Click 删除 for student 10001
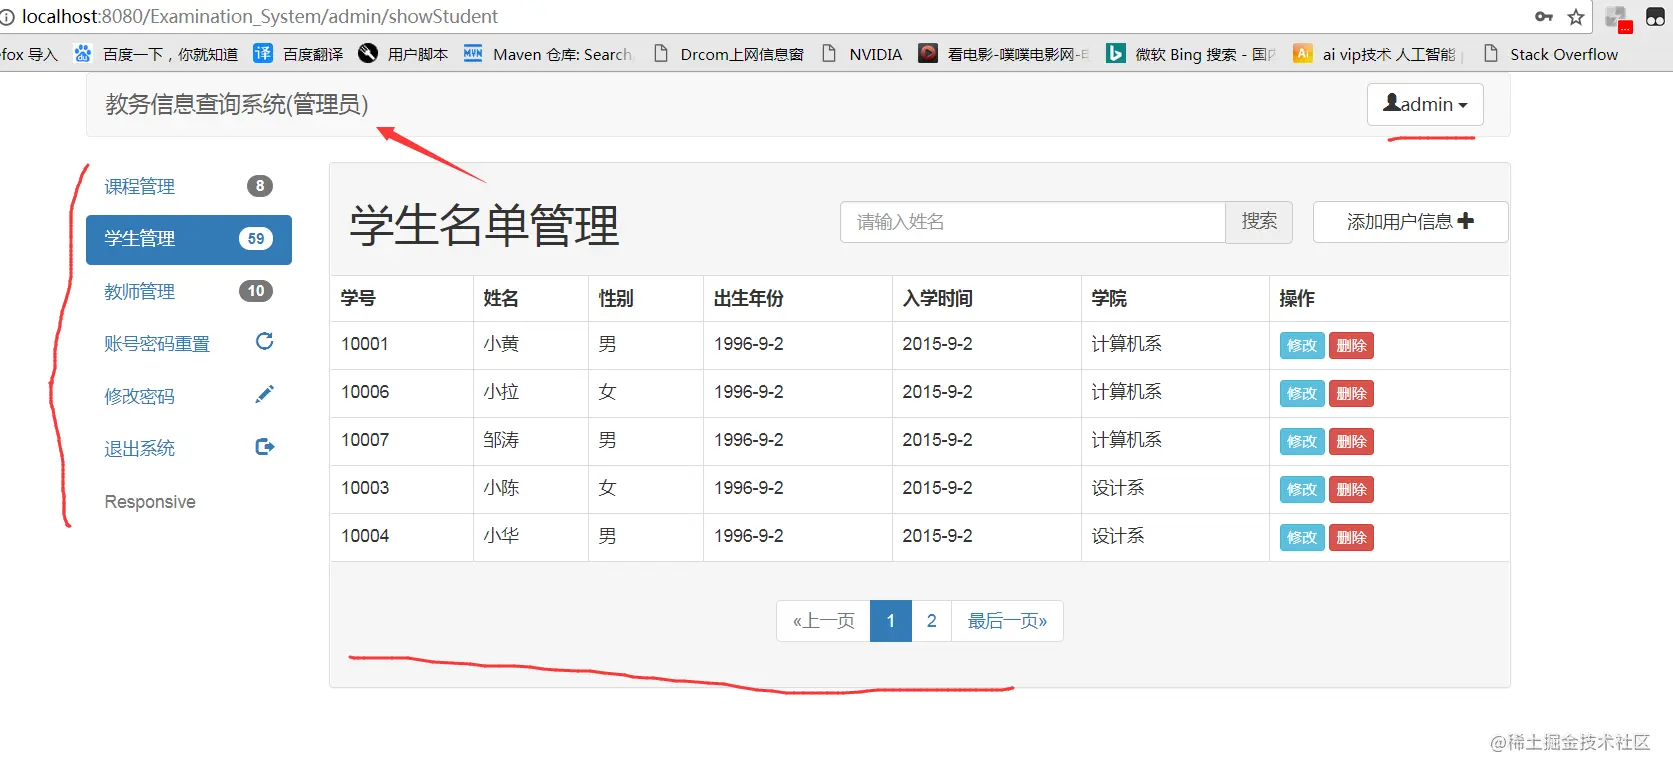The height and width of the screenshot is (775, 1673). coord(1351,345)
